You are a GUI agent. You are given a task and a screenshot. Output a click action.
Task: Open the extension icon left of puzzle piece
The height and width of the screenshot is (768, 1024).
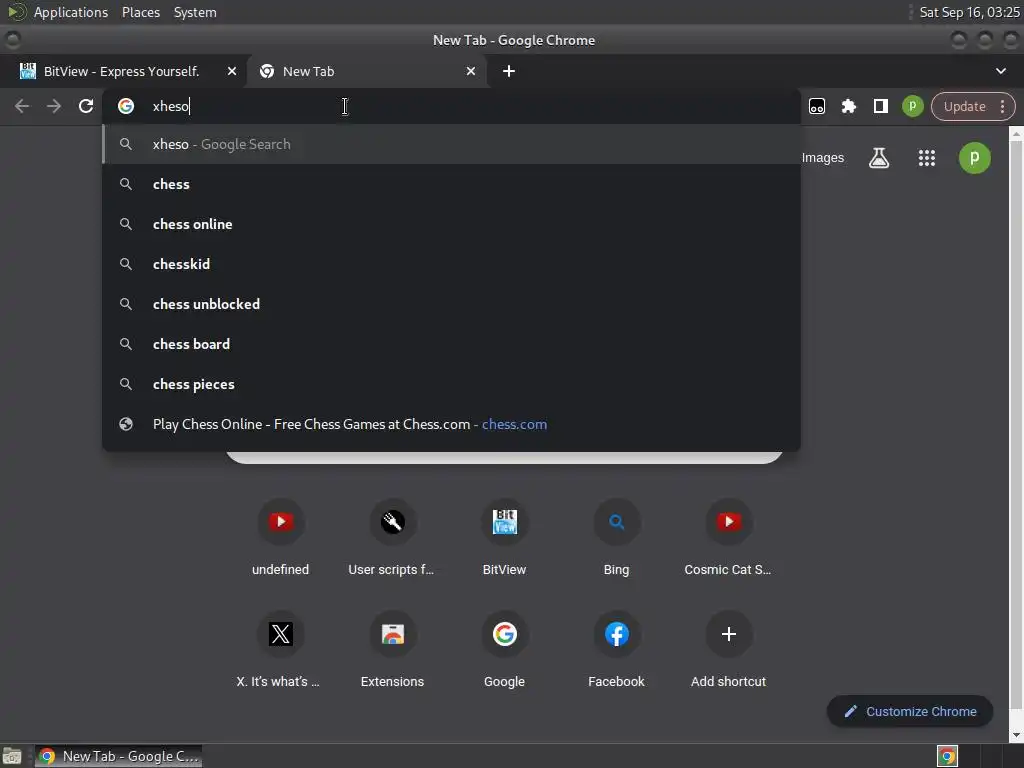tap(817, 106)
